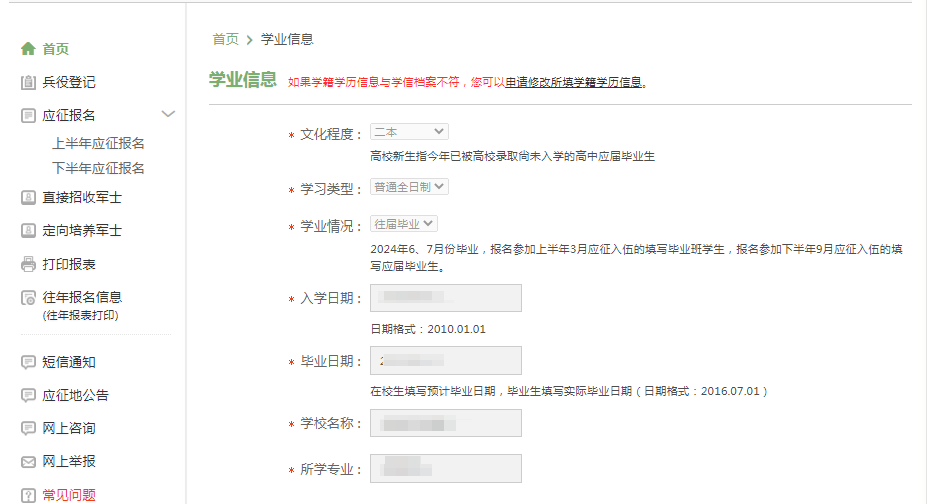927x504 pixels.
Task: Click the 申请修改所填学籍学历信息 link
Action: pyautogui.click(x=574, y=82)
